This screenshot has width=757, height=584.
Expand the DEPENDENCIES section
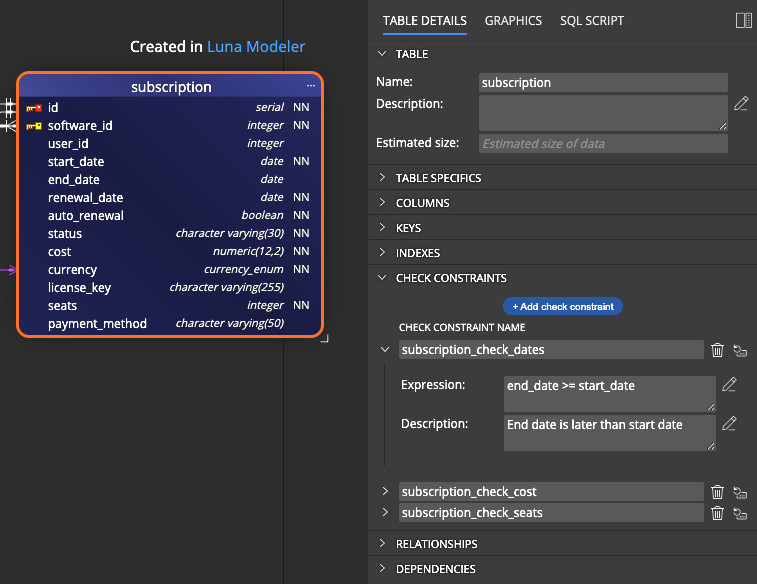point(382,569)
